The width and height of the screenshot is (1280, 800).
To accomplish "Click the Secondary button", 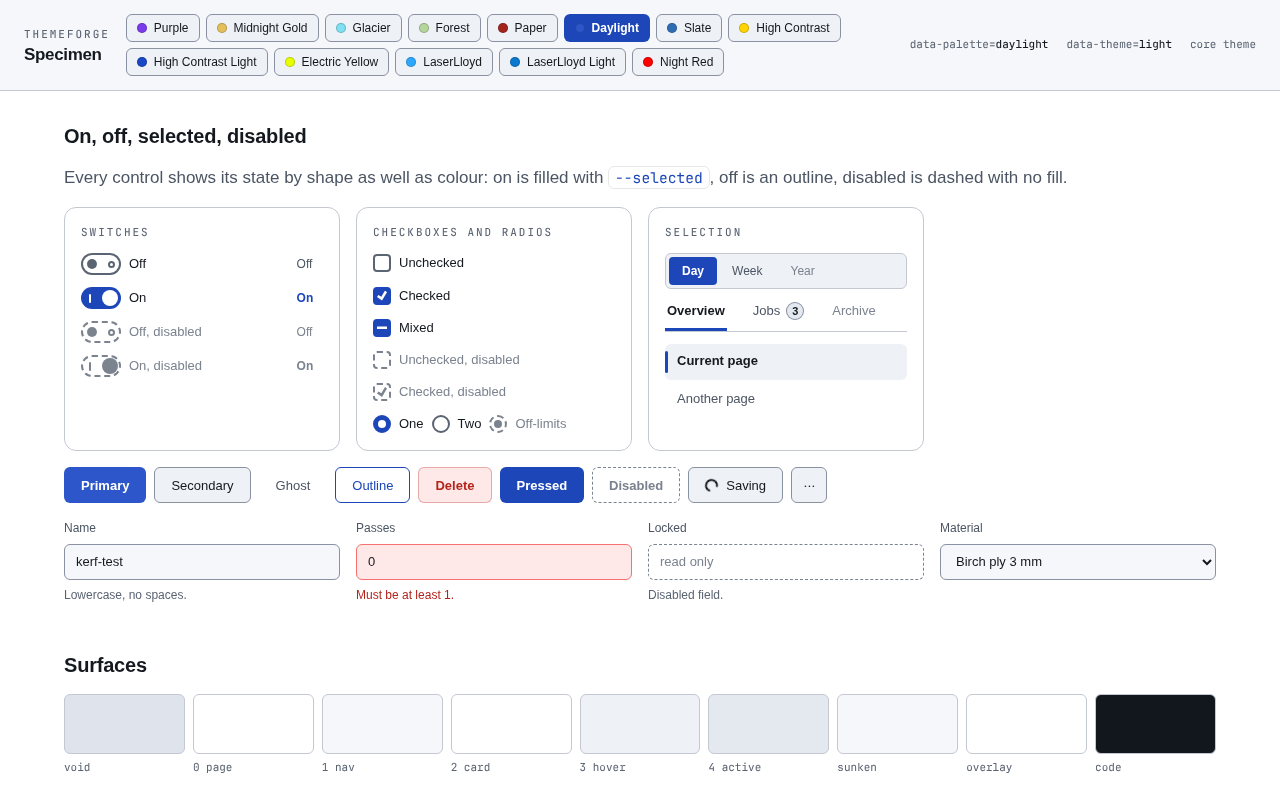I will pos(202,485).
